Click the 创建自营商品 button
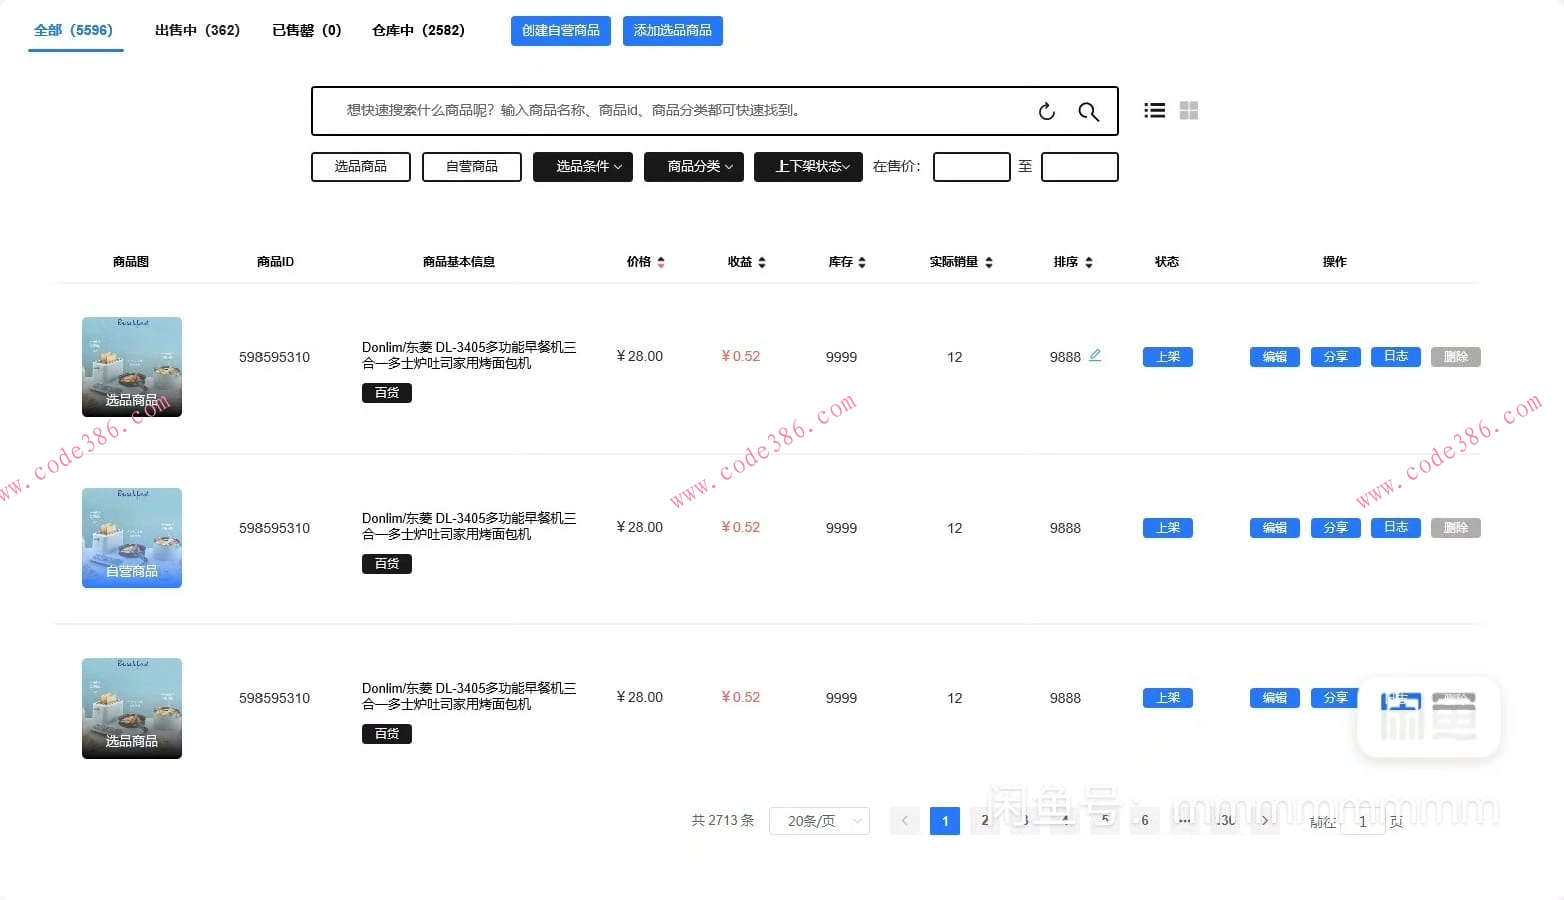The width and height of the screenshot is (1564, 900). (x=561, y=31)
